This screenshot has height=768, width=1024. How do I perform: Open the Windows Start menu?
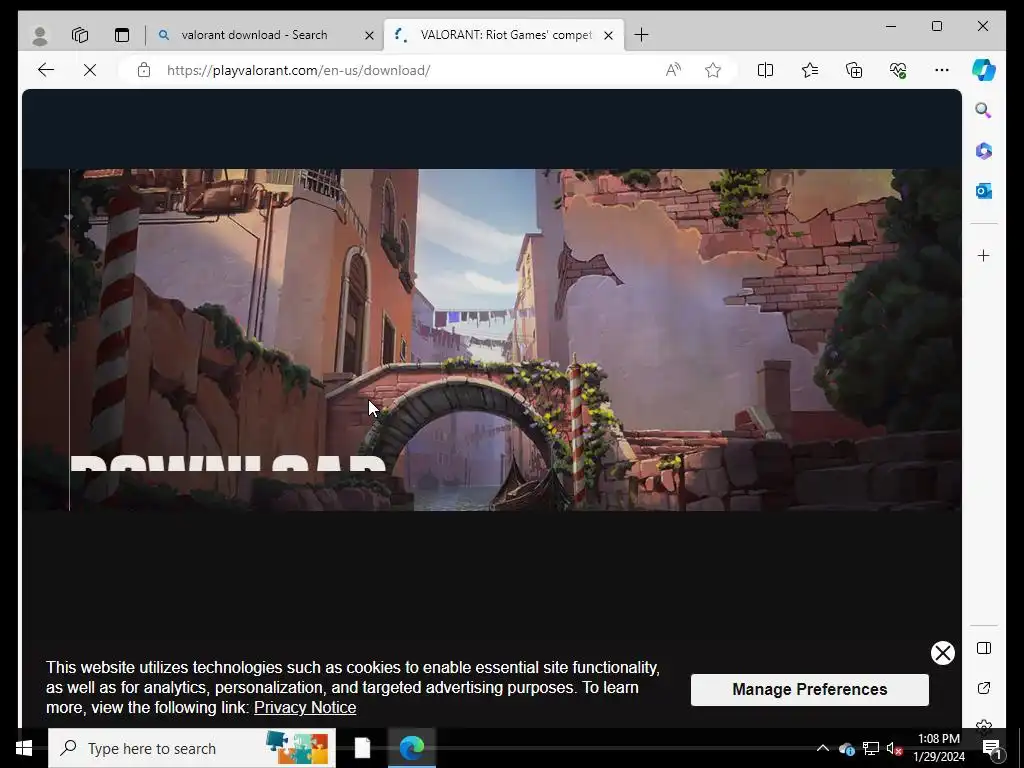coord(24,748)
